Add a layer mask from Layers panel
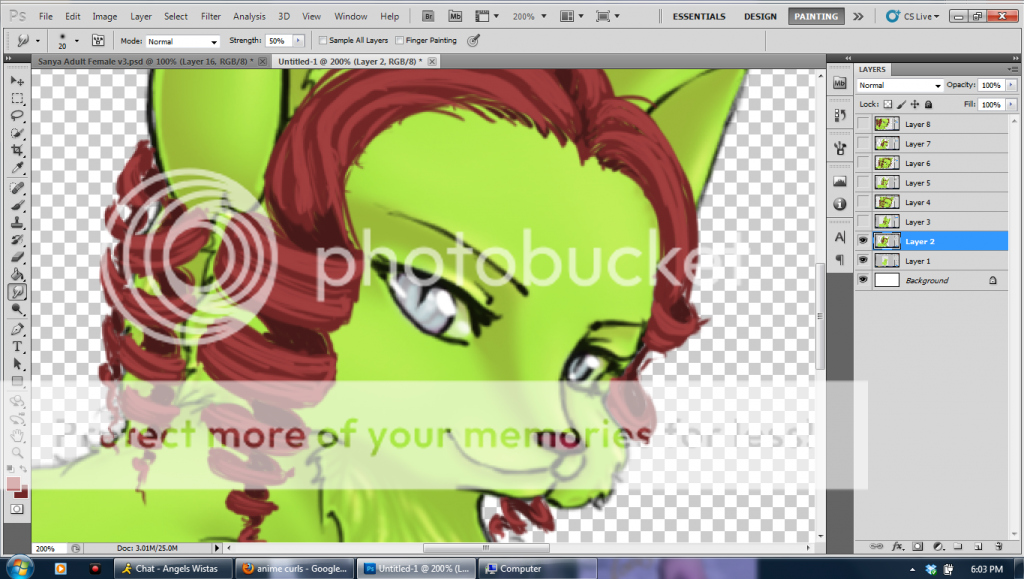 pyautogui.click(x=917, y=546)
